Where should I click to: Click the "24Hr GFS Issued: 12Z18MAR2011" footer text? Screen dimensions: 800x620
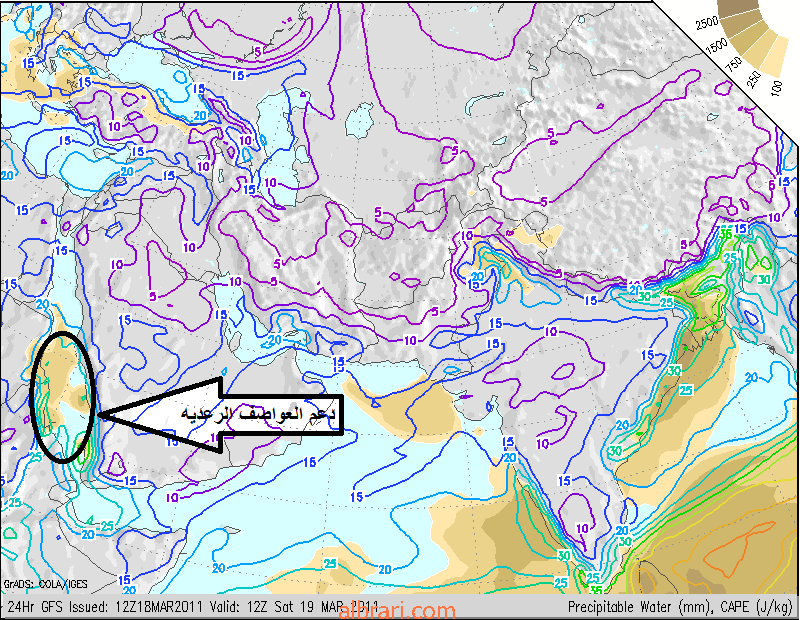pos(105,607)
